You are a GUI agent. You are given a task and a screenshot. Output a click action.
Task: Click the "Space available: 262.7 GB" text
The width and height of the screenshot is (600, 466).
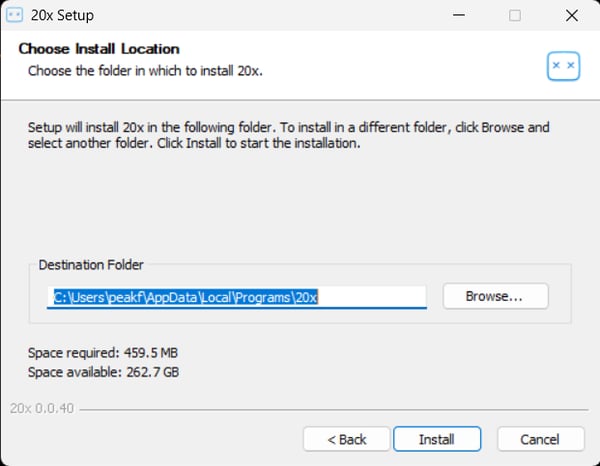[103, 372]
